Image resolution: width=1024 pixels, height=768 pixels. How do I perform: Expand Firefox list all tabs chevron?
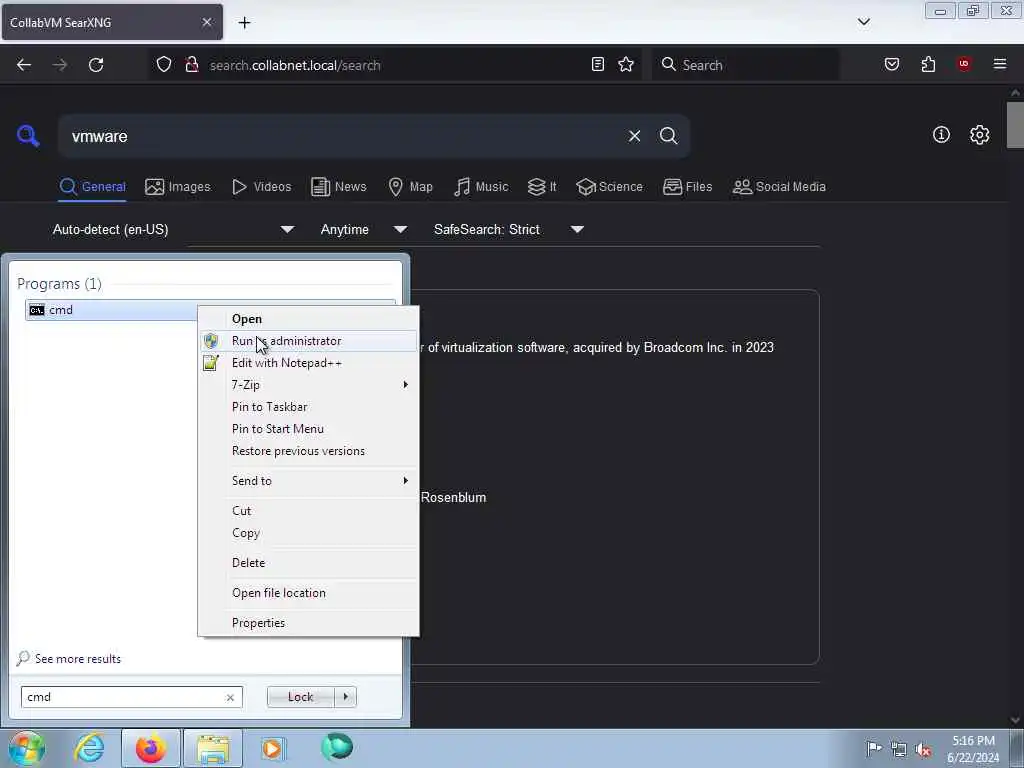coord(863,22)
